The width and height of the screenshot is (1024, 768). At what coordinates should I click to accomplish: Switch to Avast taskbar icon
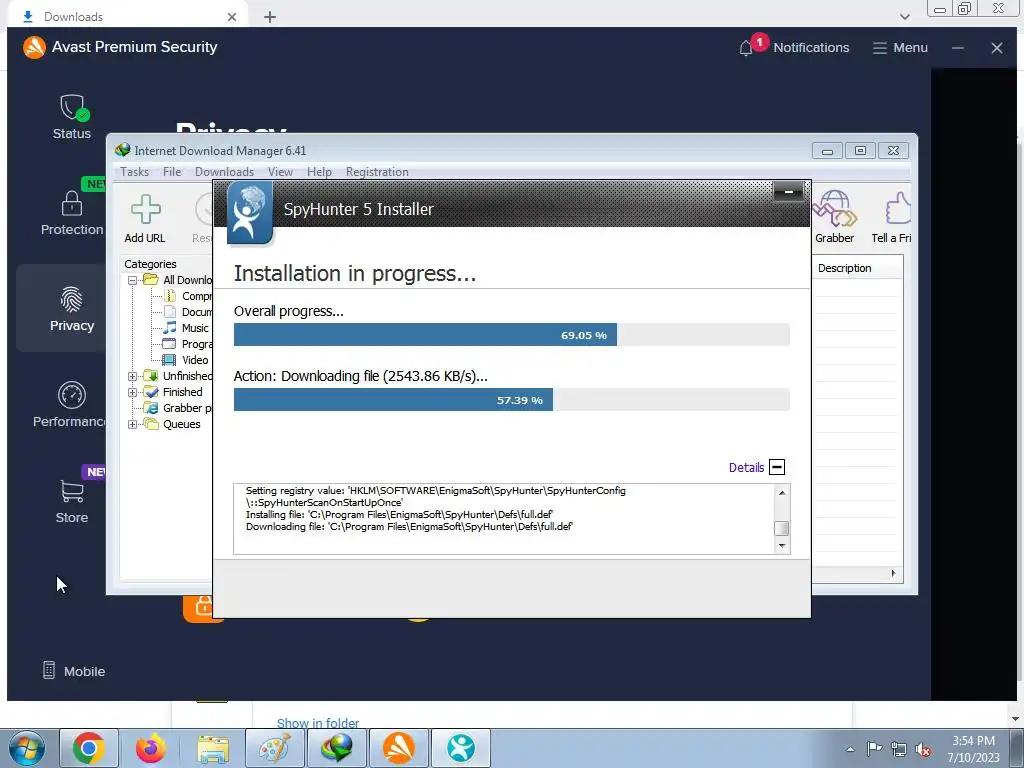point(399,748)
